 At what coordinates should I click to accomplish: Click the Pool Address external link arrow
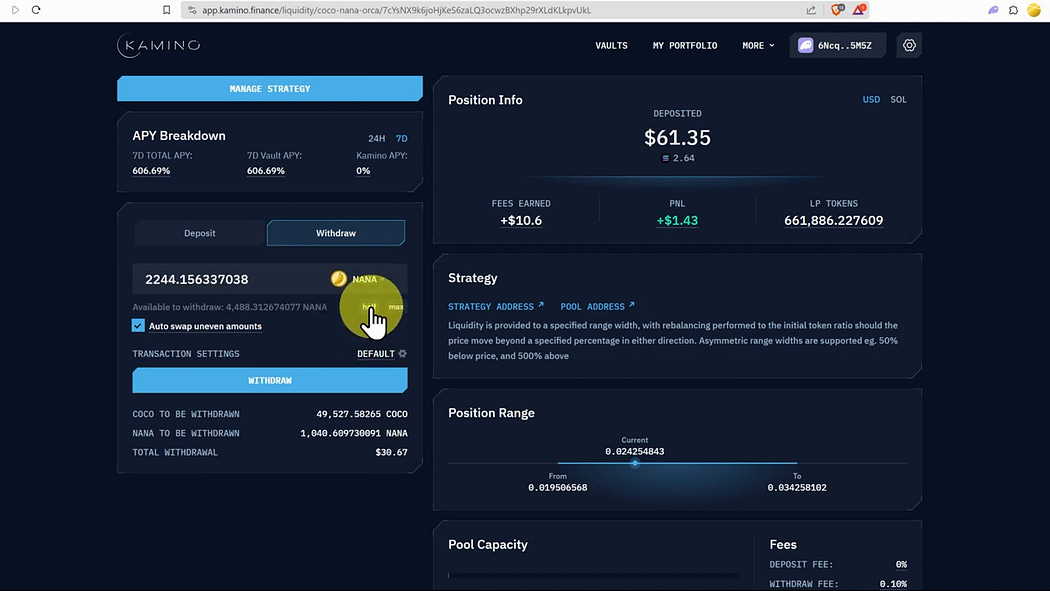(631, 305)
